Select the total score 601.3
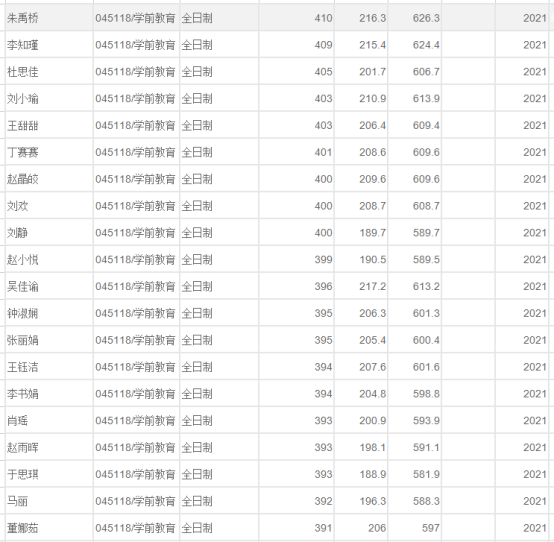This screenshot has width=554, height=542. coord(426,313)
